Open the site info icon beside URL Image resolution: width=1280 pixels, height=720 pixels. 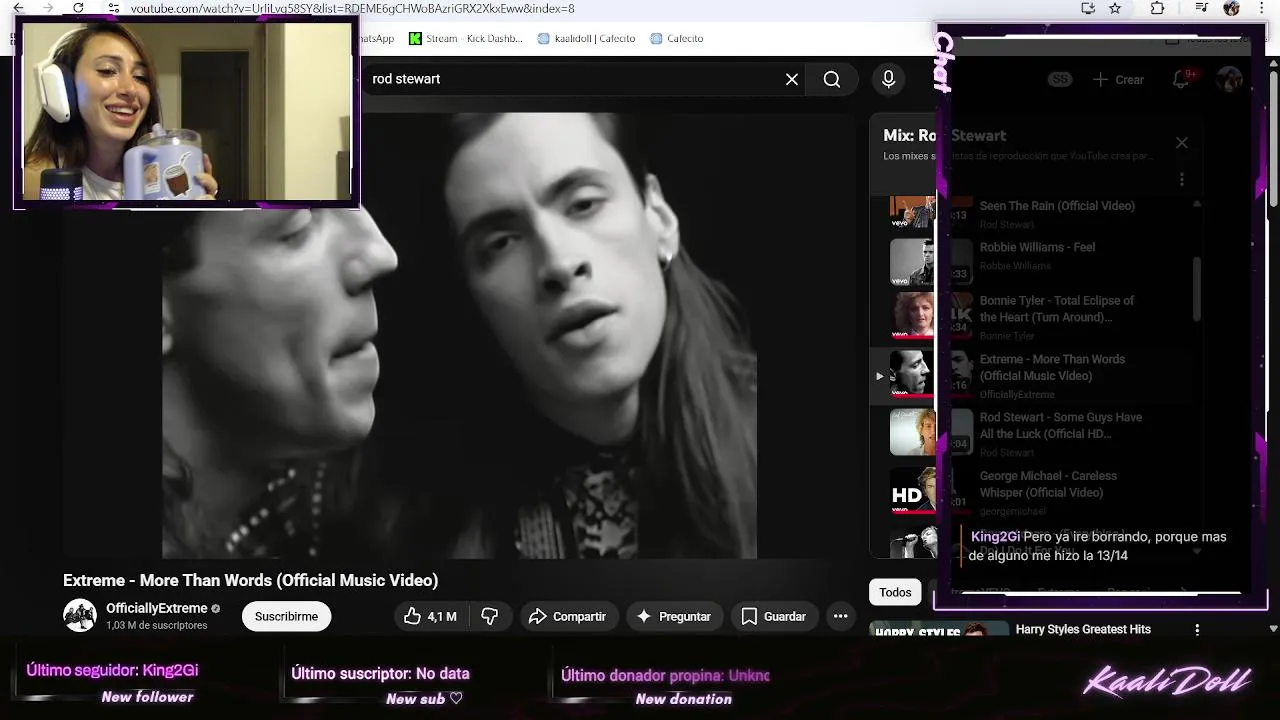point(114,8)
